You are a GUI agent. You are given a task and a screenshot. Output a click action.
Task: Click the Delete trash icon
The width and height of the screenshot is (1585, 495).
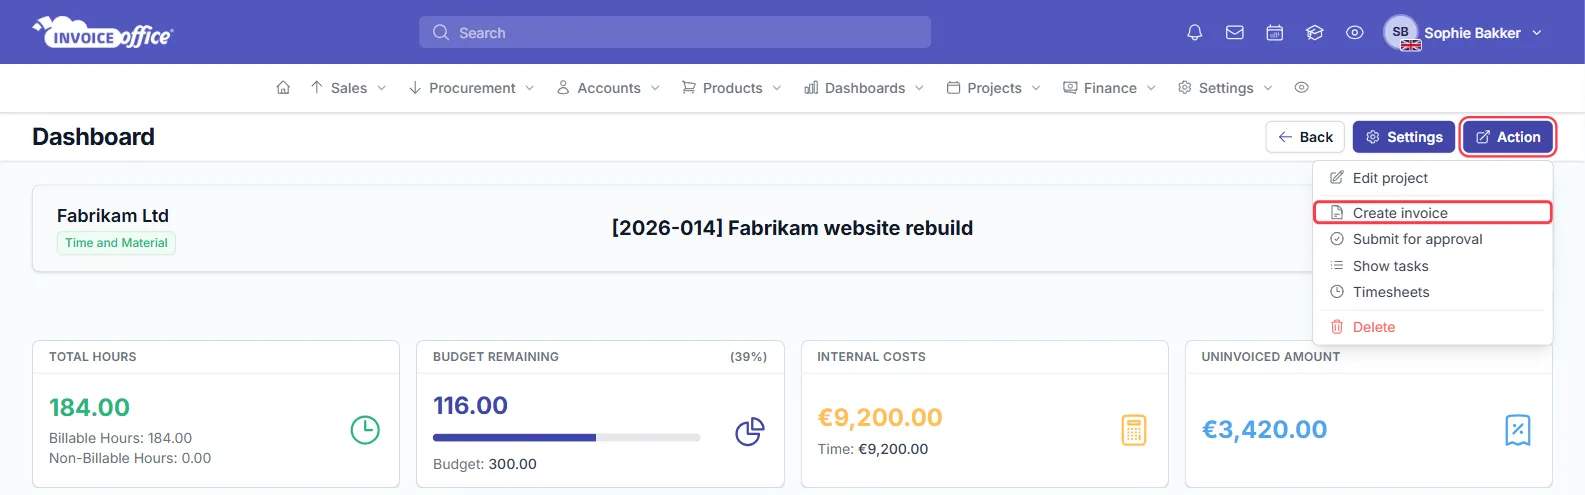coord(1337,327)
